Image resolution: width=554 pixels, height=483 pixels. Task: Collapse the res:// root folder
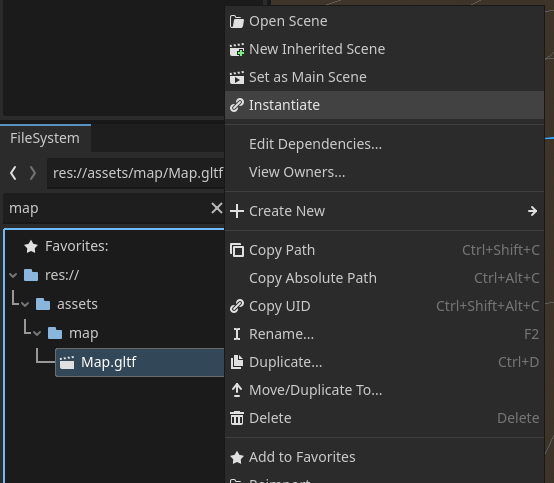click(x=13, y=275)
